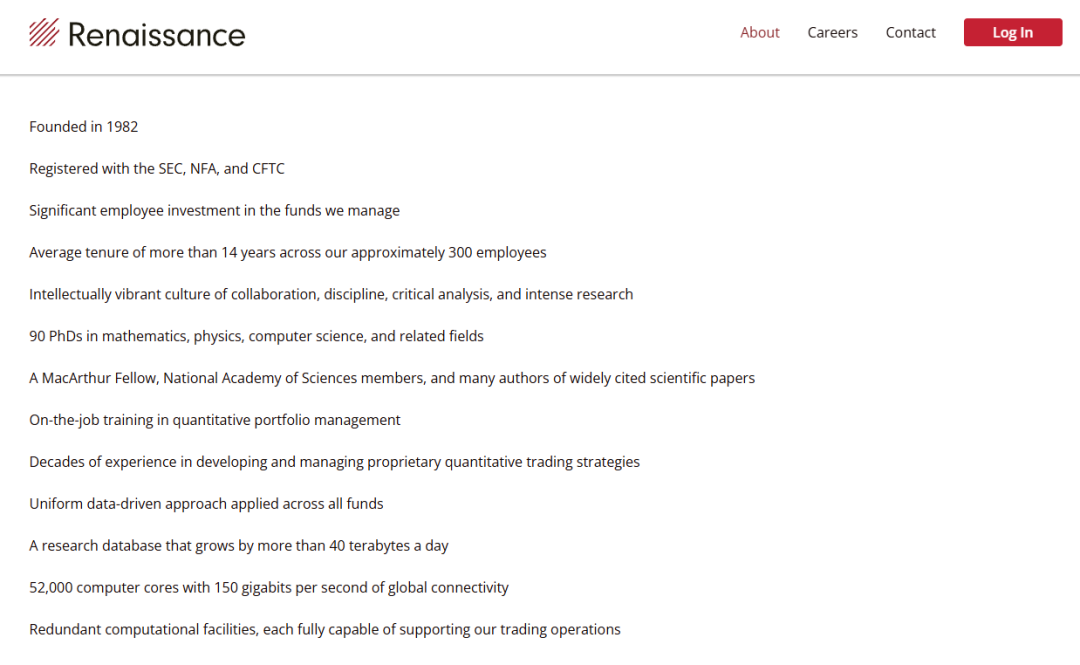
Task: Click the '90 PhDs in mathematics' line
Action: pos(256,336)
